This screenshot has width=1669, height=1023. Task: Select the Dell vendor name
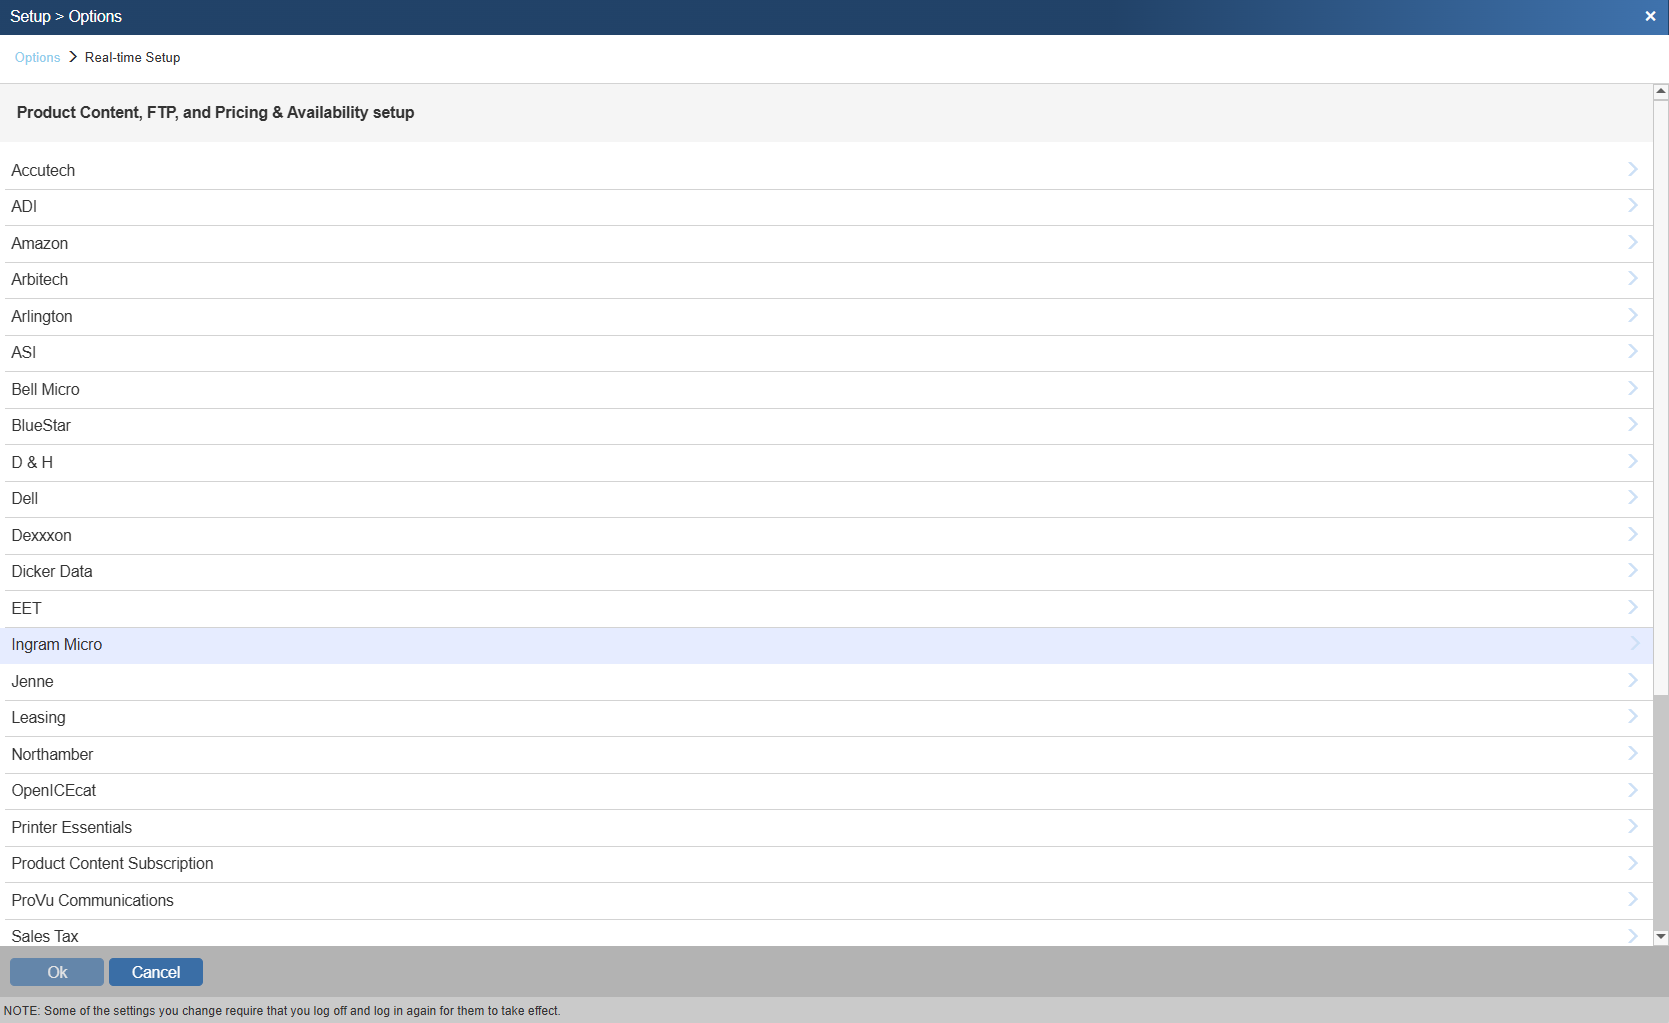[25, 498]
